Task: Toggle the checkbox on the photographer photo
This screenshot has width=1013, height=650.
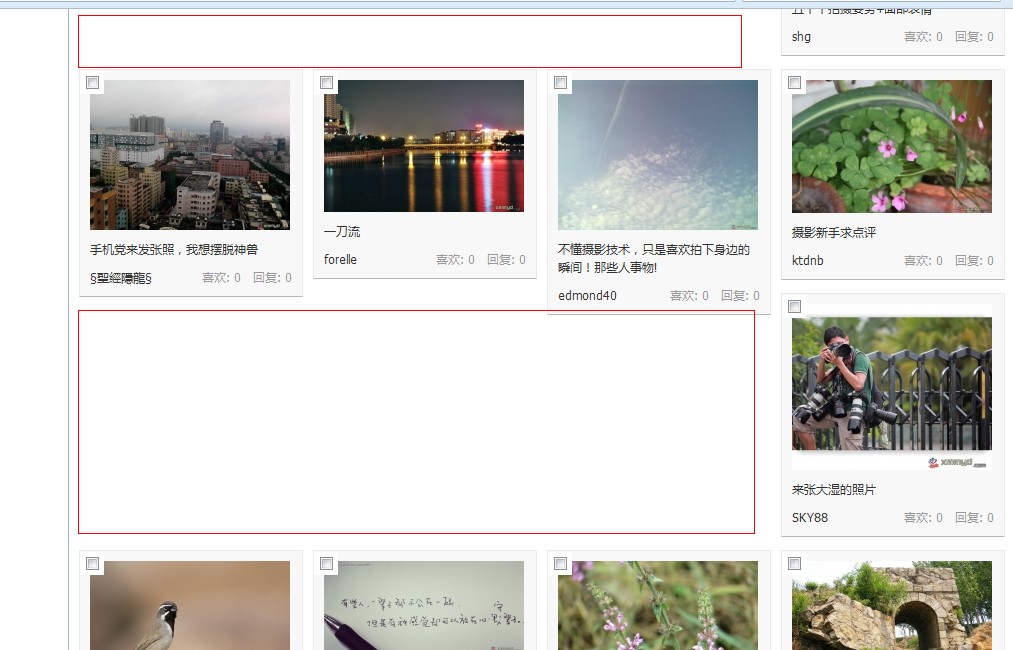Action: [794, 307]
